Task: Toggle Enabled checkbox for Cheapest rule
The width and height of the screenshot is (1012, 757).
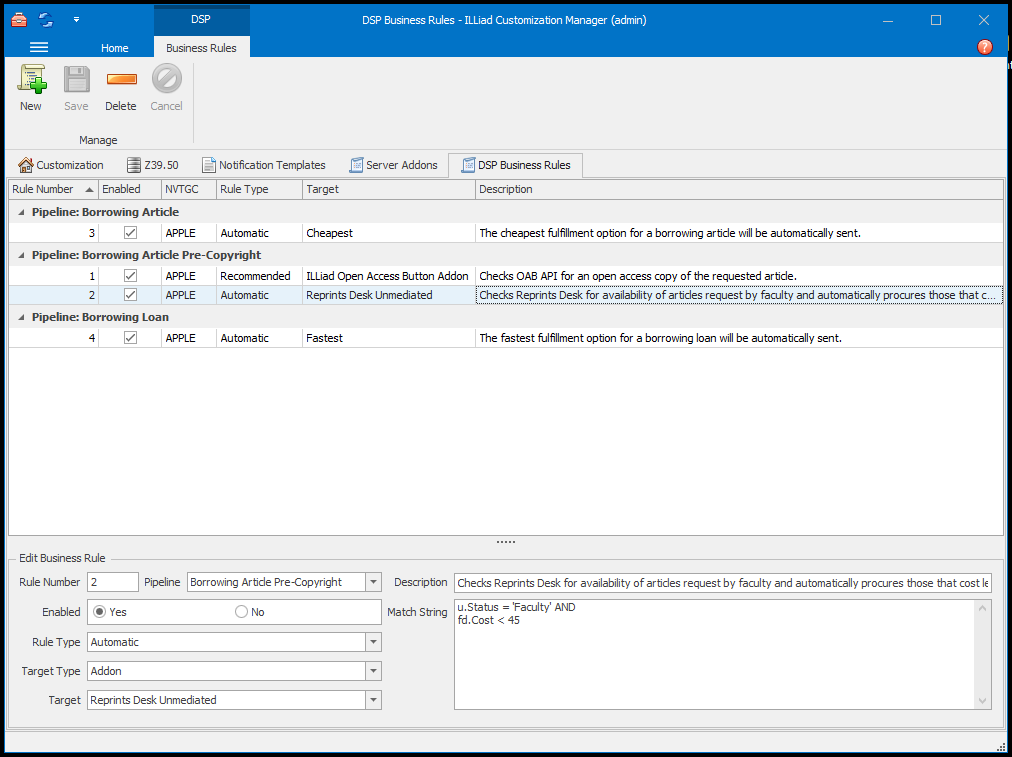Action: [130, 233]
